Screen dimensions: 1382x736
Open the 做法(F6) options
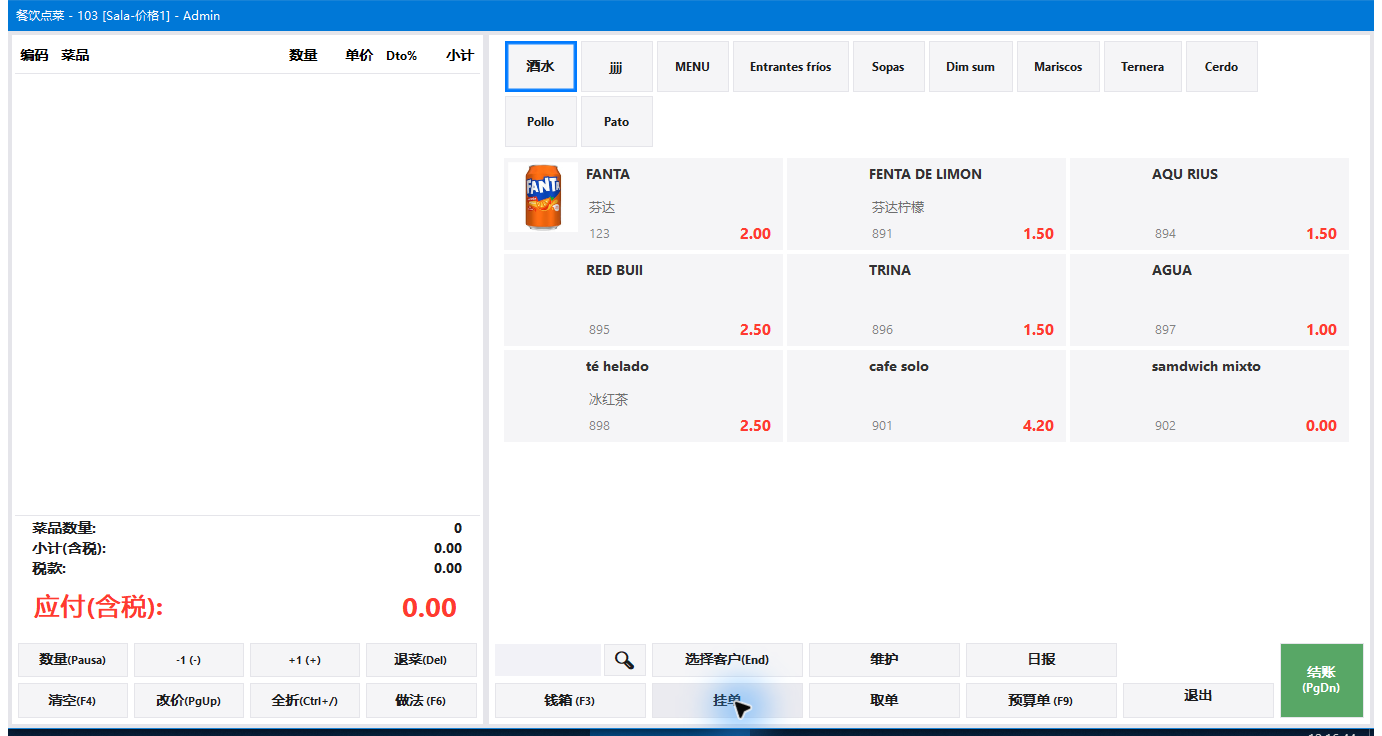coord(421,700)
